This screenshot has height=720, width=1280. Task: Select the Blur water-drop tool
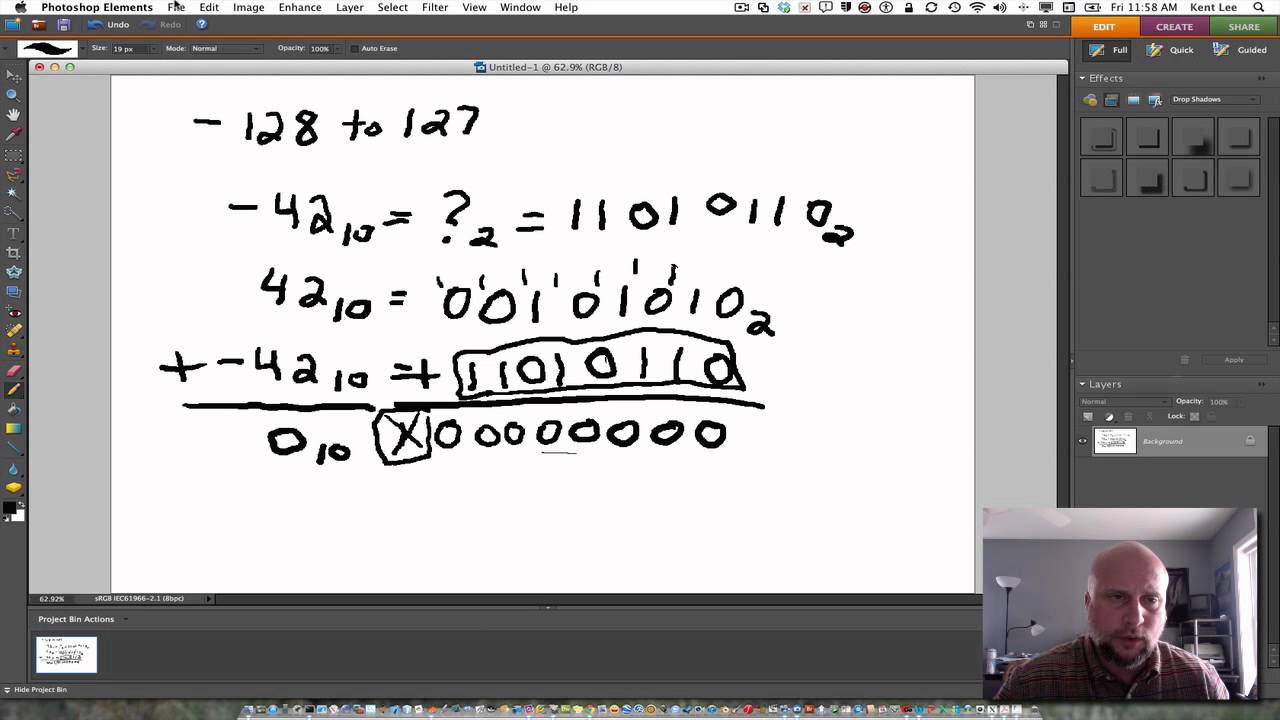[13, 468]
